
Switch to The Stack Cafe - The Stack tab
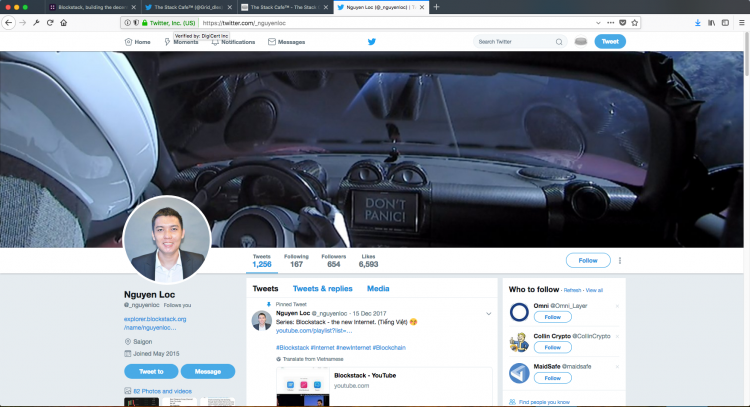pos(285,7)
